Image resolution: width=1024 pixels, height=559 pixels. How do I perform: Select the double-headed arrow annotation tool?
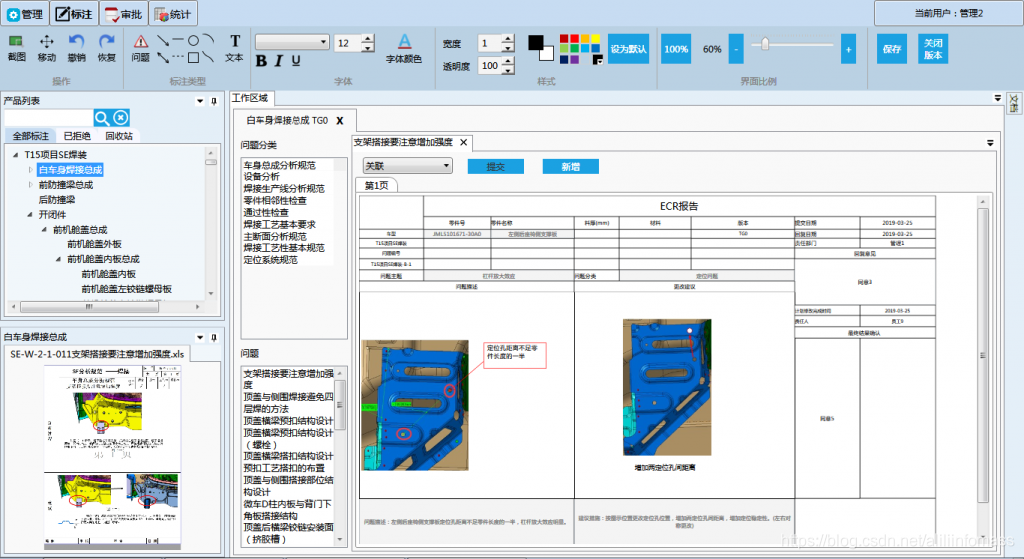pyautogui.click(x=163, y=57)
